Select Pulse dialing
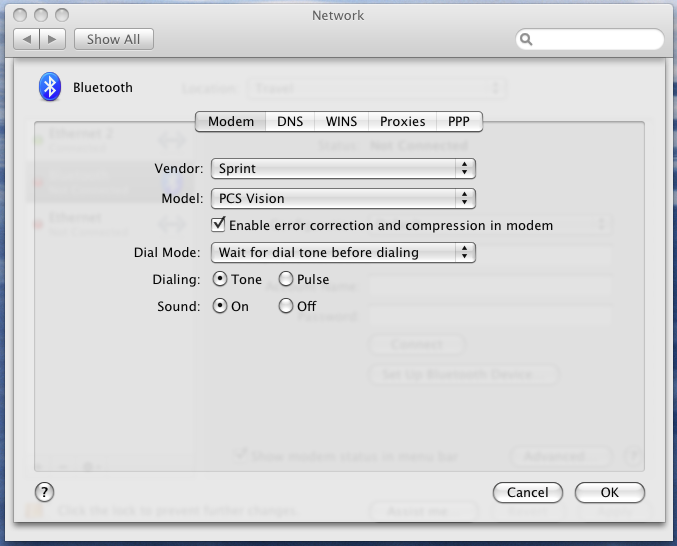 pos(286,279)
